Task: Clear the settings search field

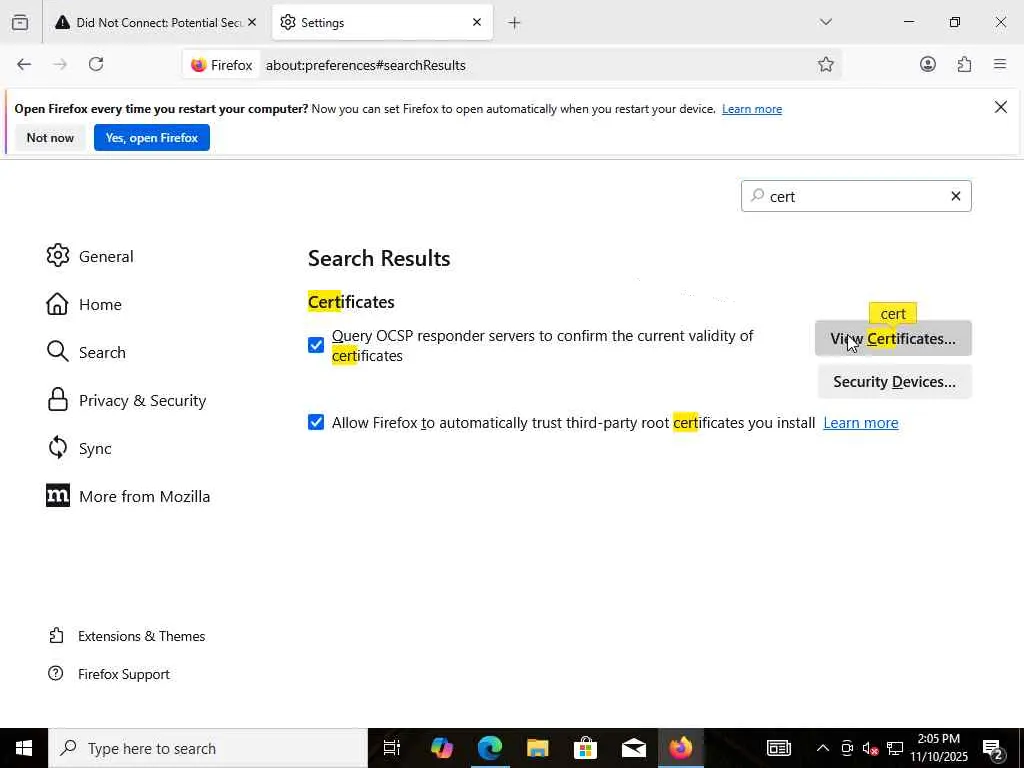Action: tap(955, 196)
